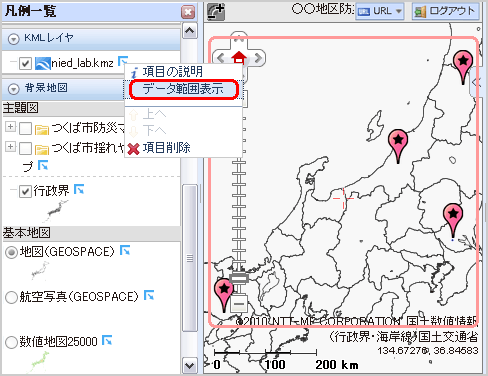Click the zoom out minus button
The image size is (488, 376).
coord(239,304)
